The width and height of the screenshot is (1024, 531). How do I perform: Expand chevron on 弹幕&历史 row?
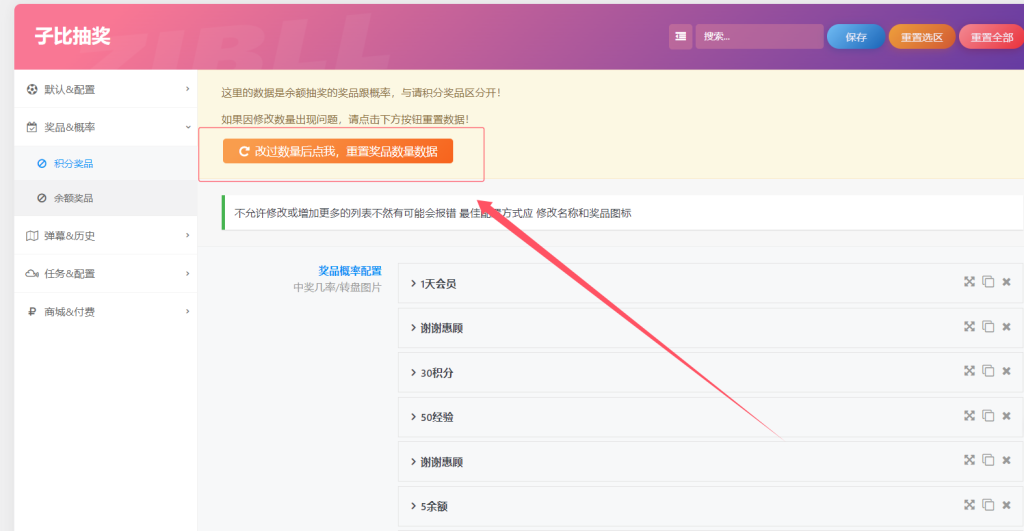tap(187, 235)
